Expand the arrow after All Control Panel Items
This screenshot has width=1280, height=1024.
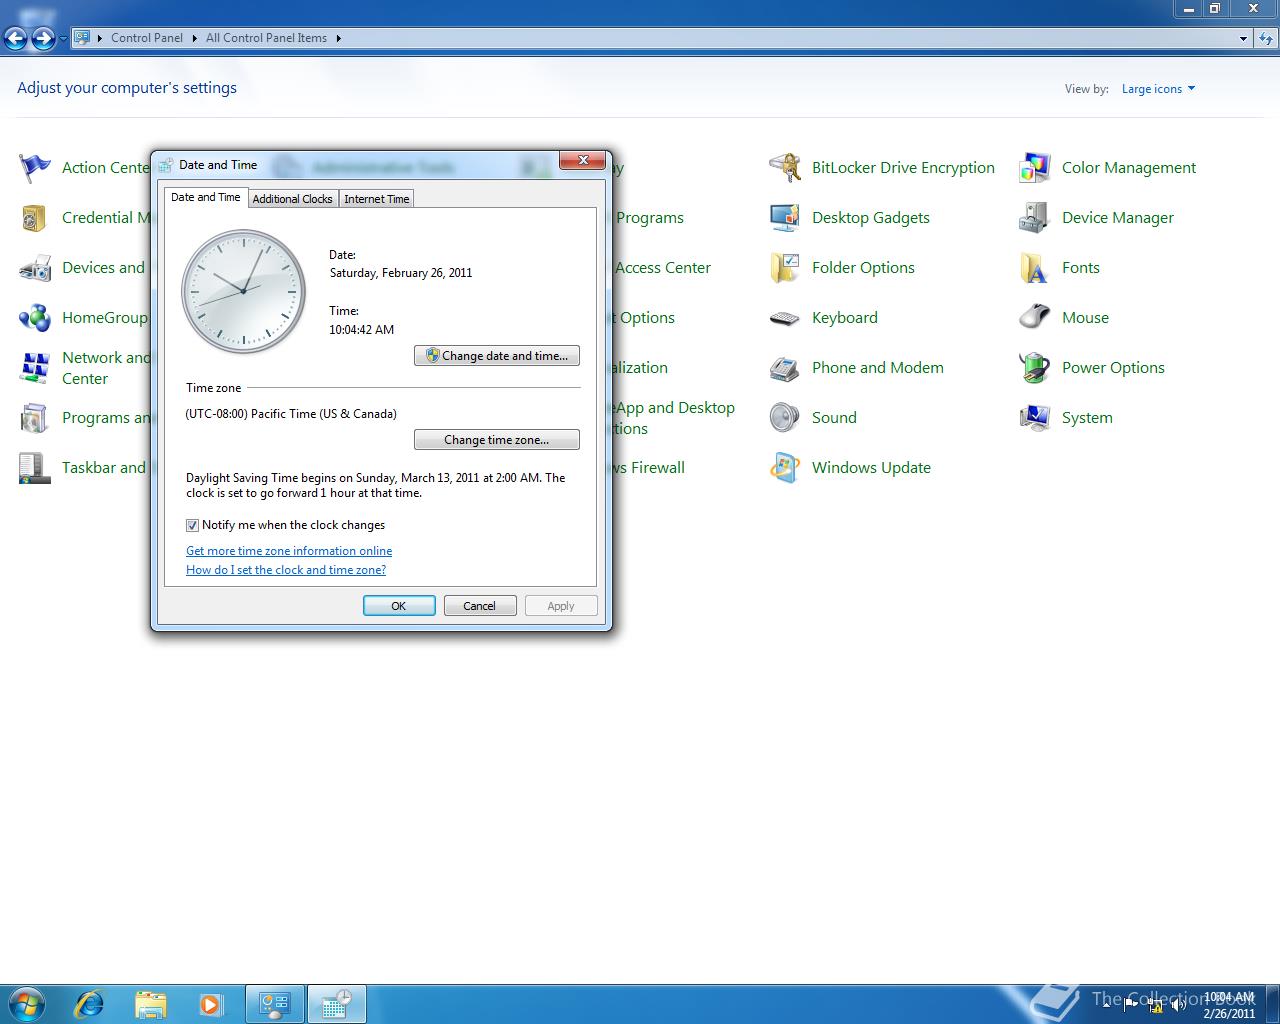[x=338, y=38]
